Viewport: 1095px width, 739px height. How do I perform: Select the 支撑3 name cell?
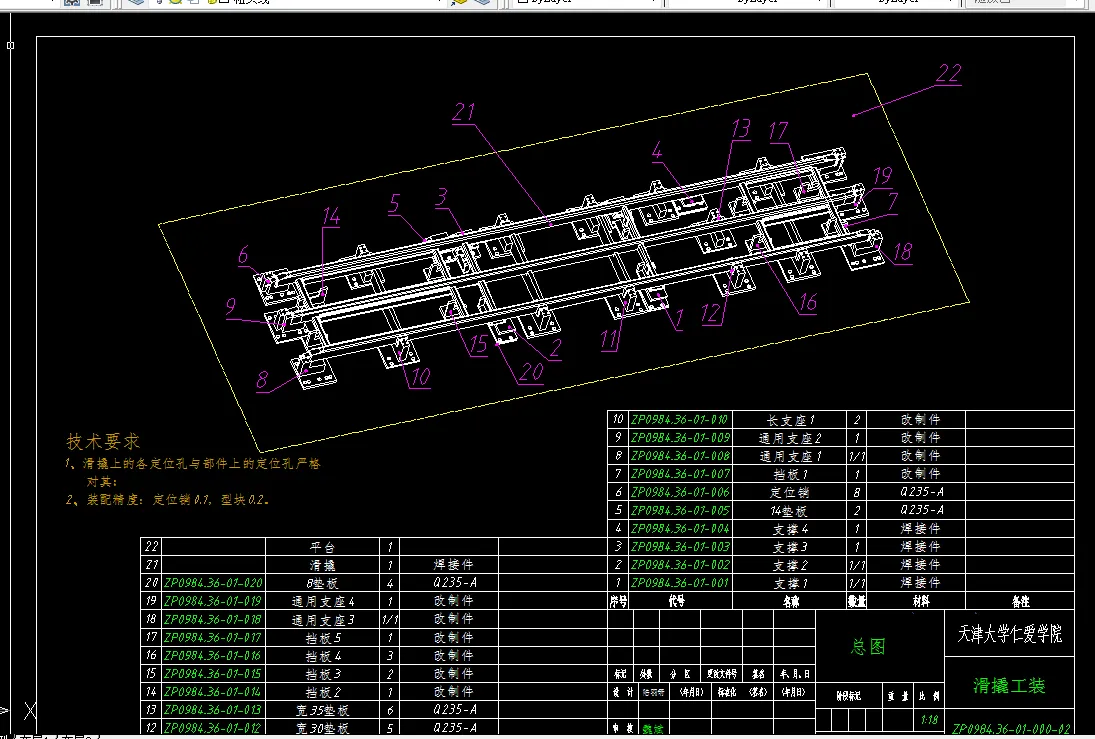tap(790, 547)
